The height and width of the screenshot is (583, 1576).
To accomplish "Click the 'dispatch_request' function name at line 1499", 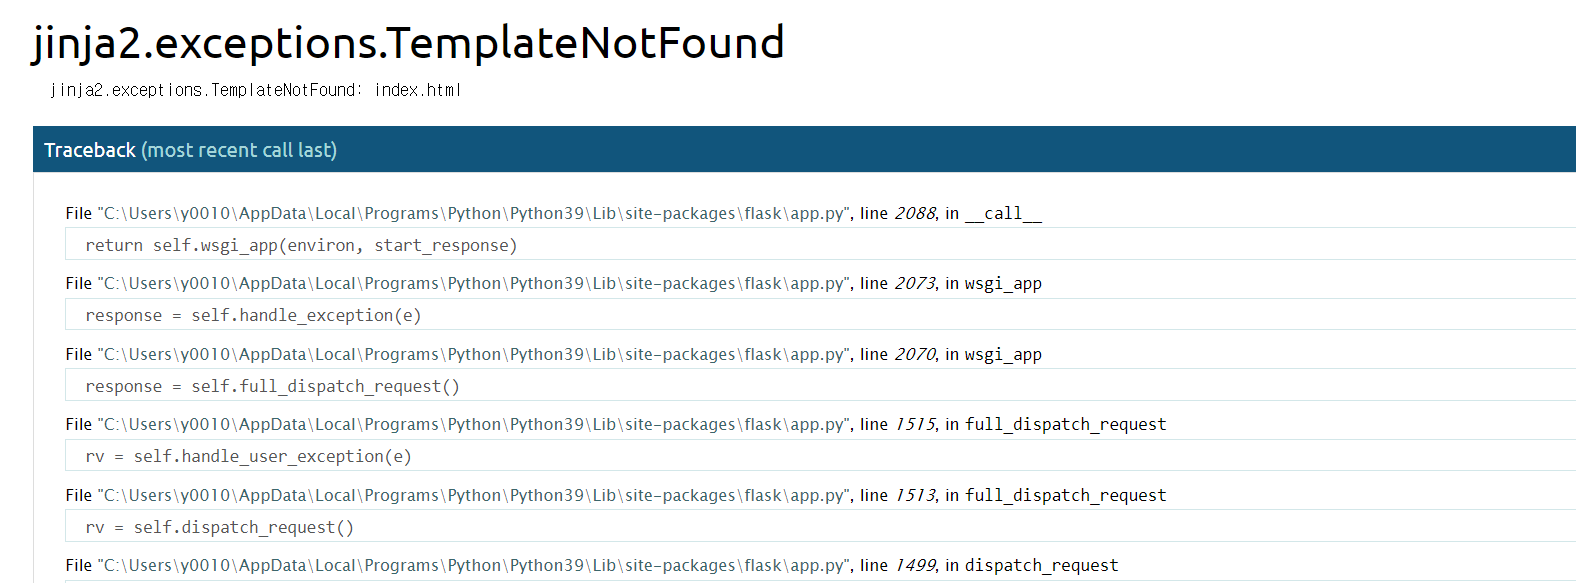I will (x=1041, y=565).
